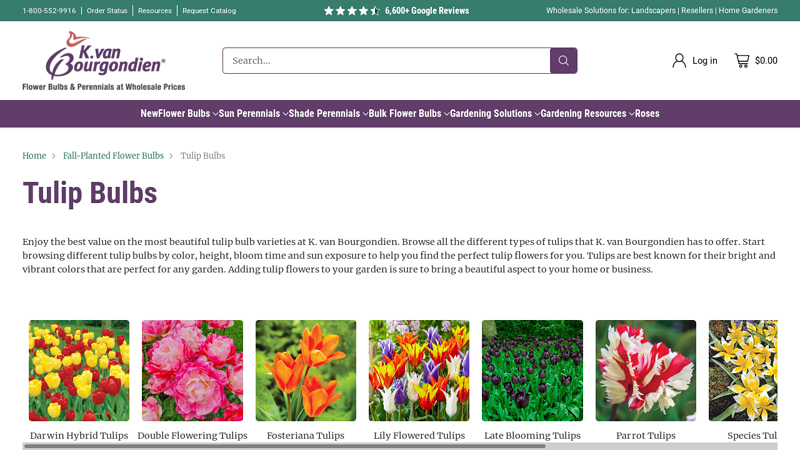Click the user account icon
This screenshot has height=450, width=800.
(679, 61)
